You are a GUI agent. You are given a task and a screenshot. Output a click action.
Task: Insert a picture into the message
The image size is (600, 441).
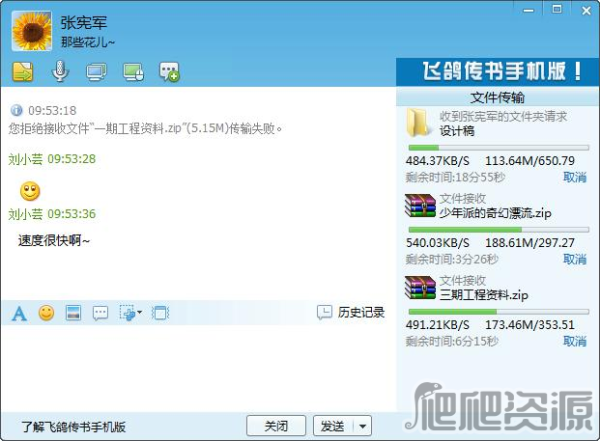(73, 313)
